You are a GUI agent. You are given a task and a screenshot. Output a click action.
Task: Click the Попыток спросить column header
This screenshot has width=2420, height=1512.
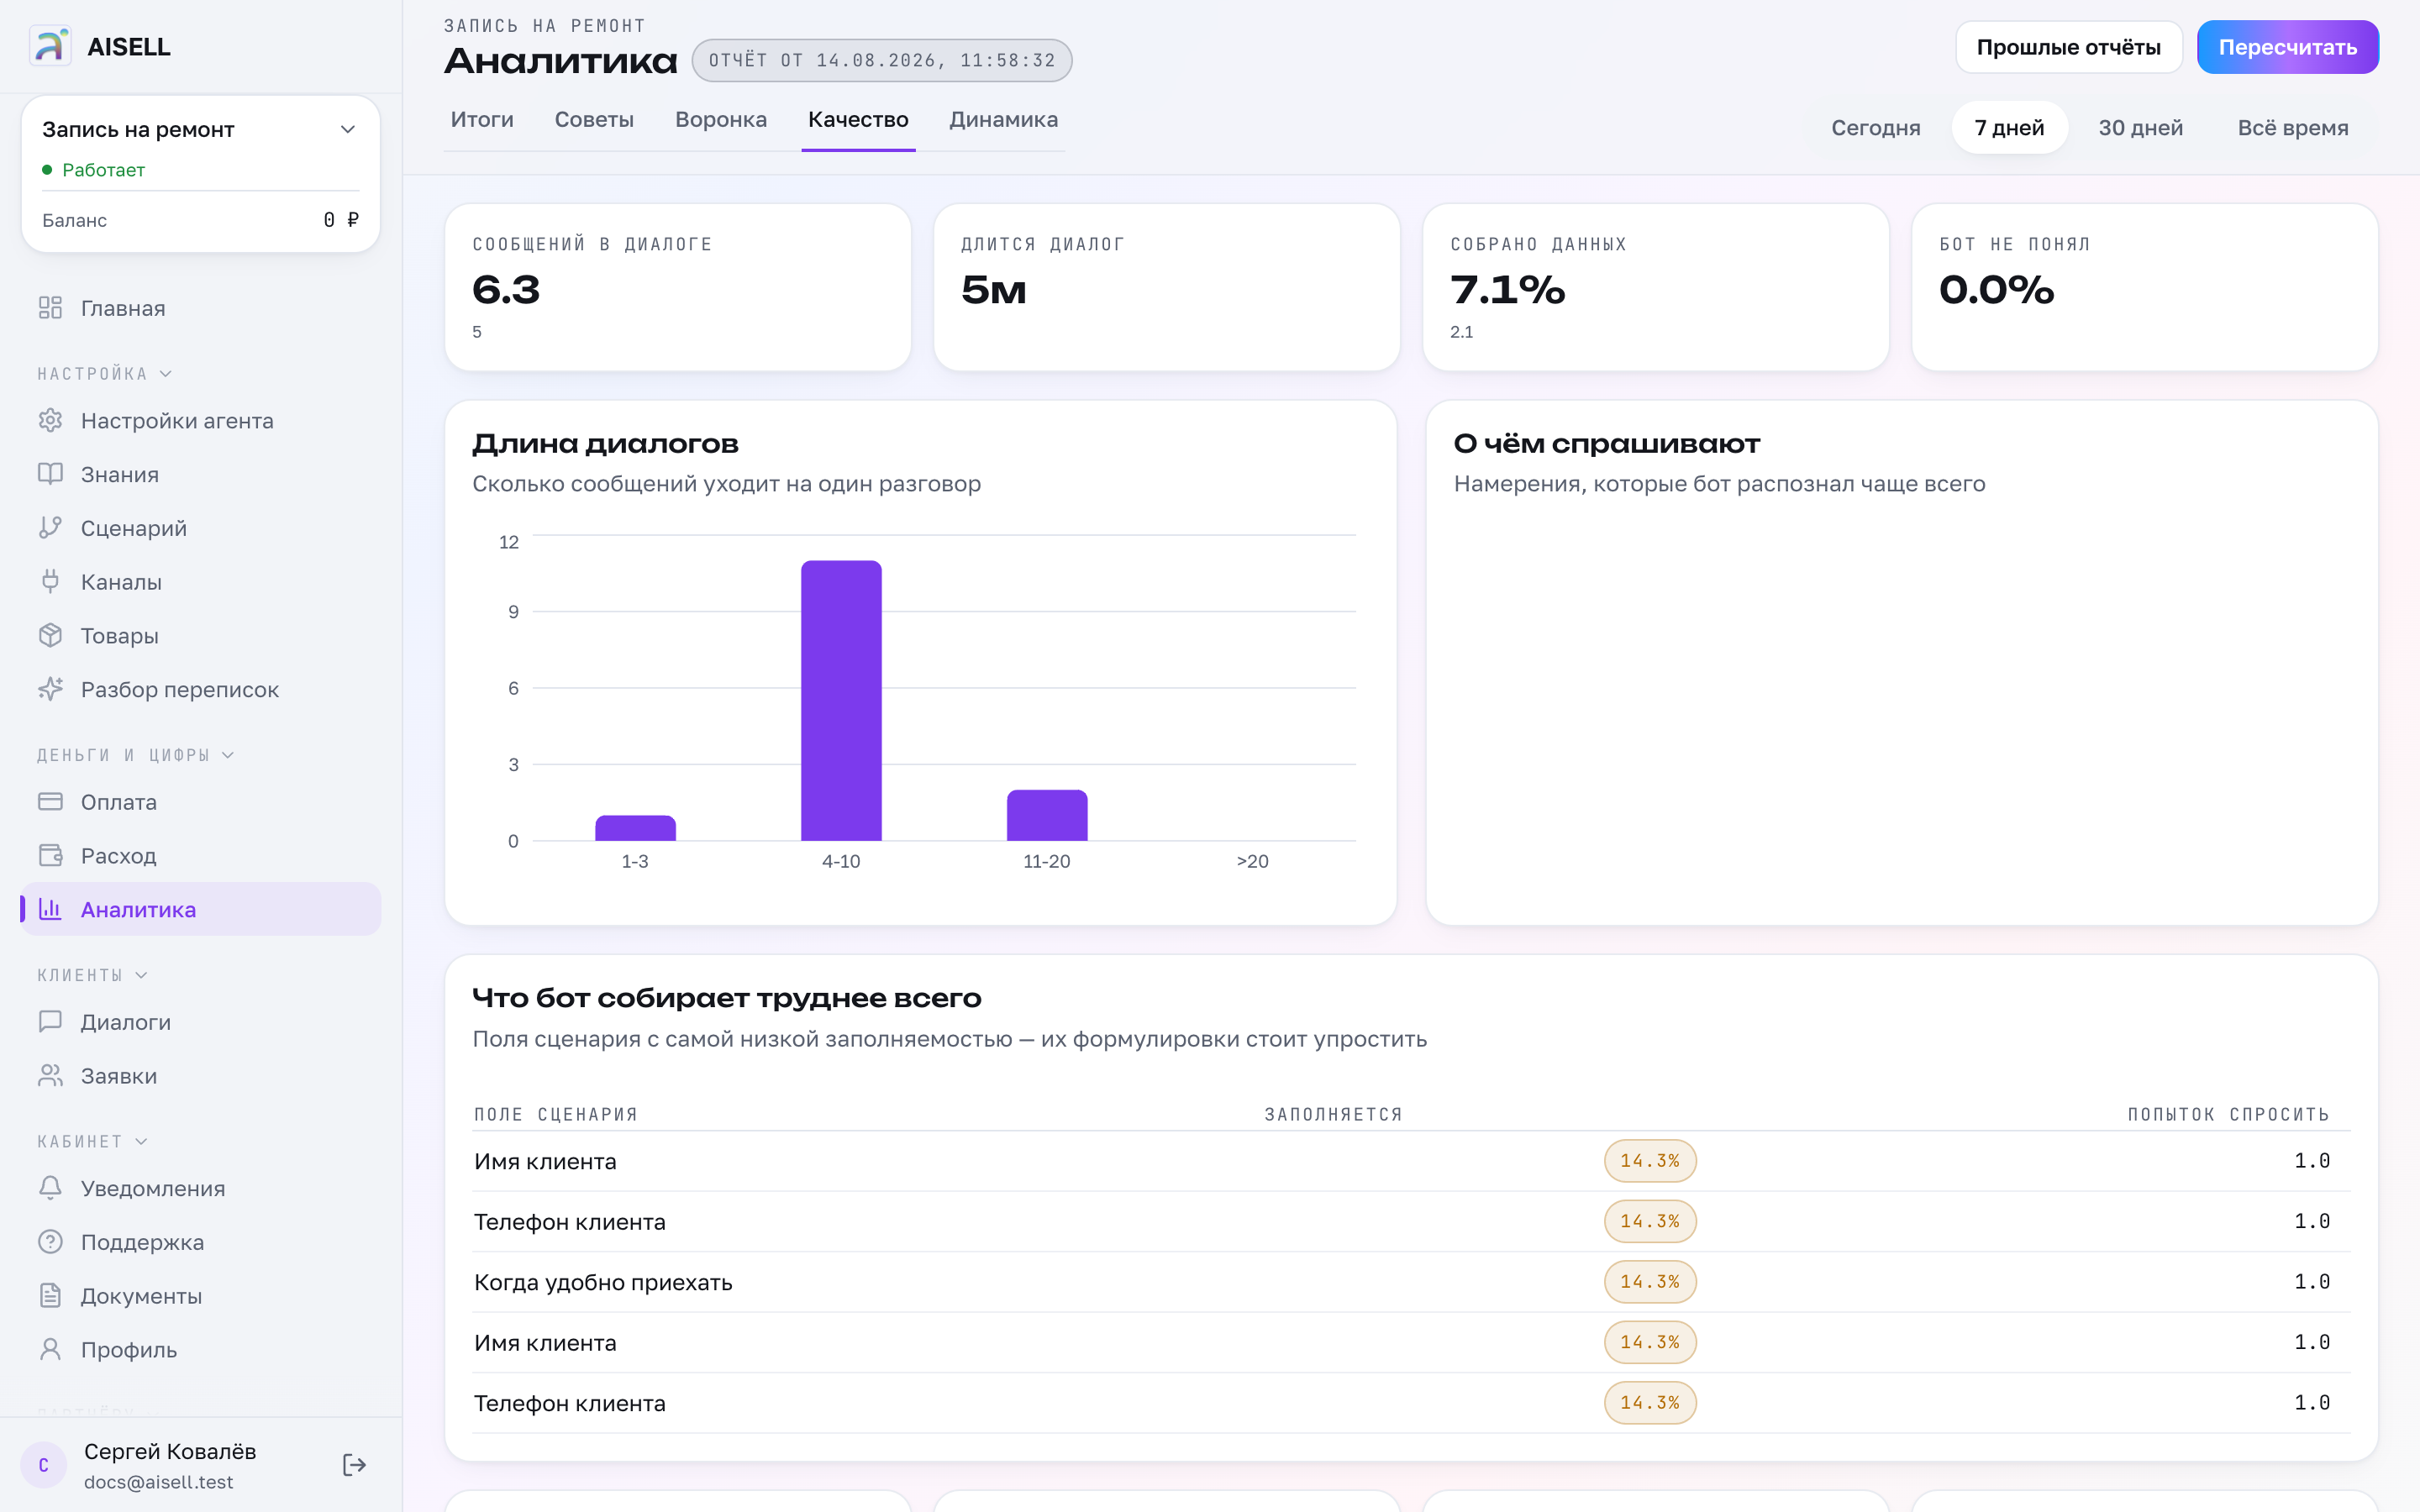[2228, 1114]
